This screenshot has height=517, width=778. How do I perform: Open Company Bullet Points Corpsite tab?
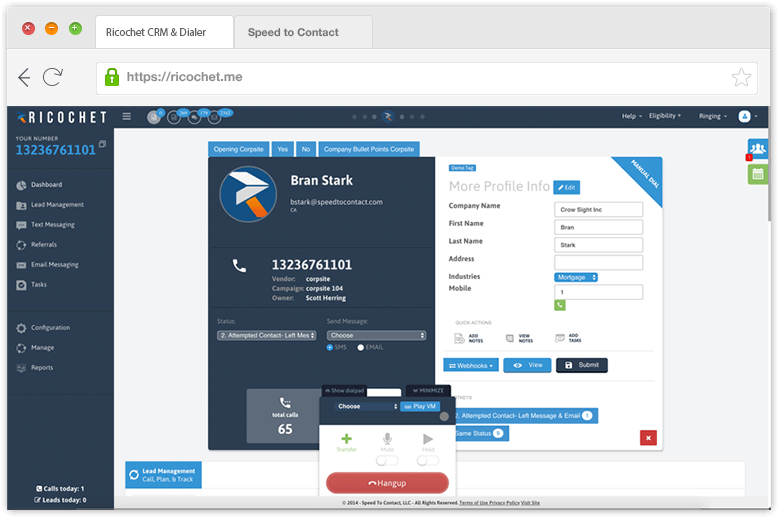tap(369, 149)
